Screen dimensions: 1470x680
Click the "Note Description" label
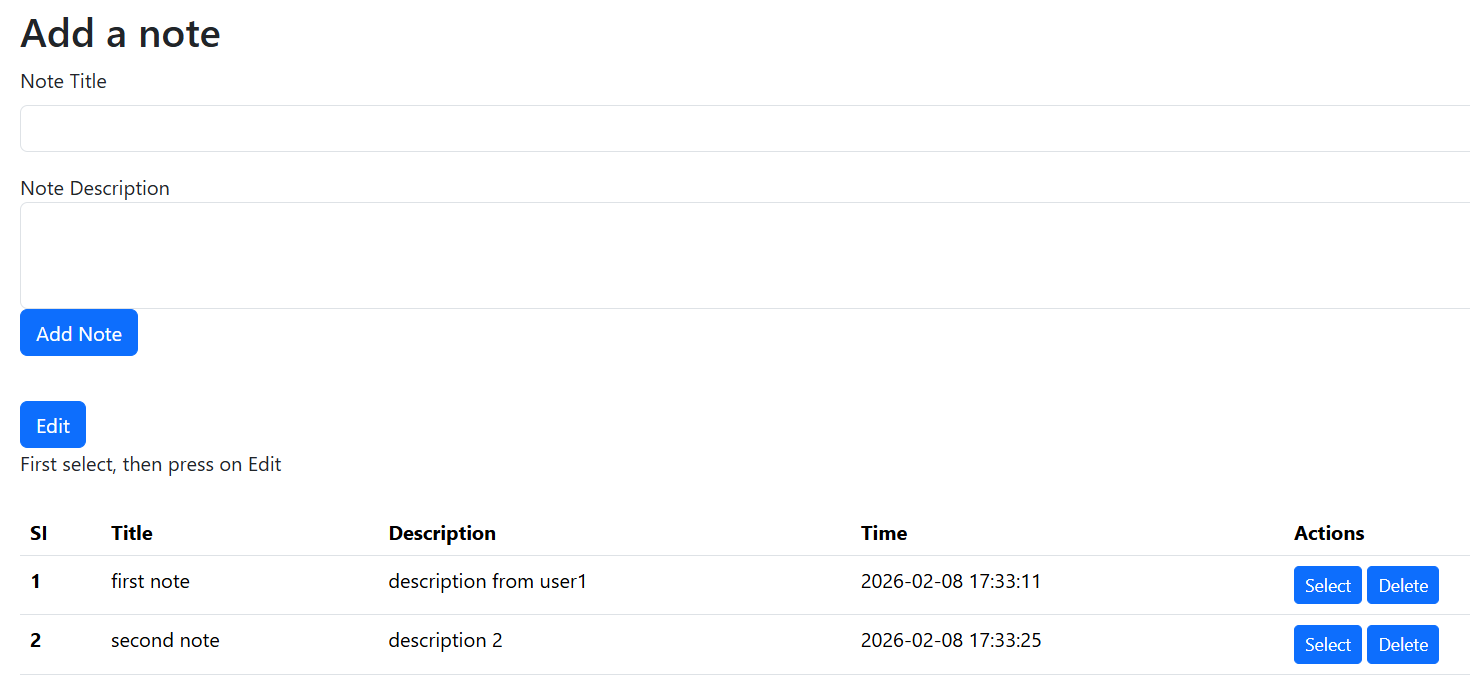[95, 189]
